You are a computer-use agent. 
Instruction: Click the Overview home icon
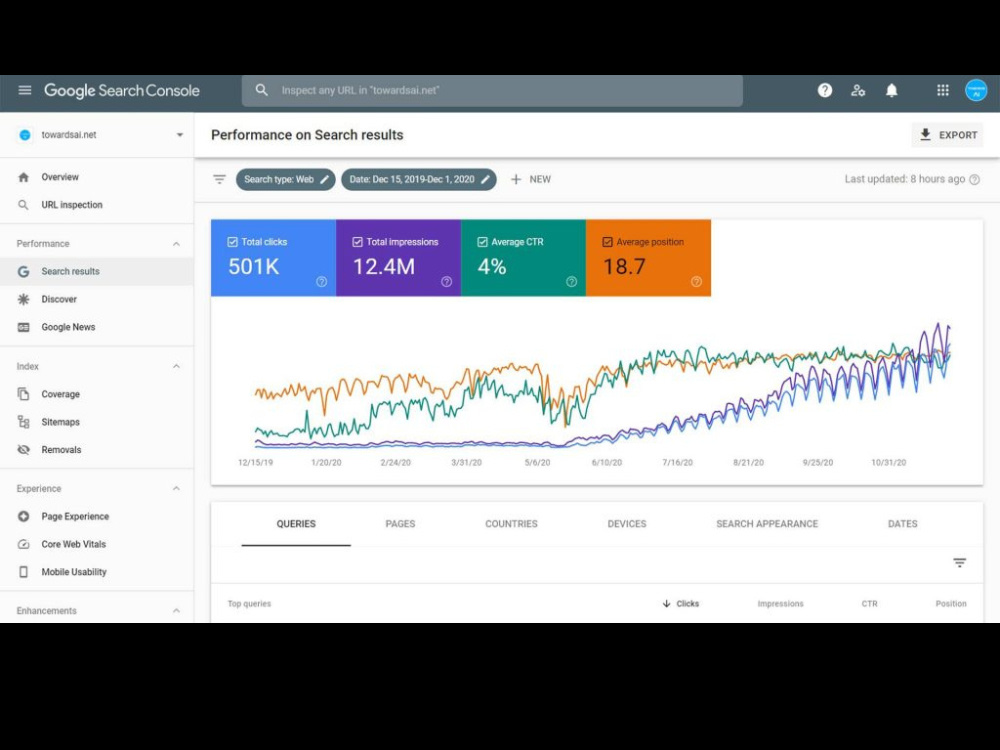click(24, 177)
